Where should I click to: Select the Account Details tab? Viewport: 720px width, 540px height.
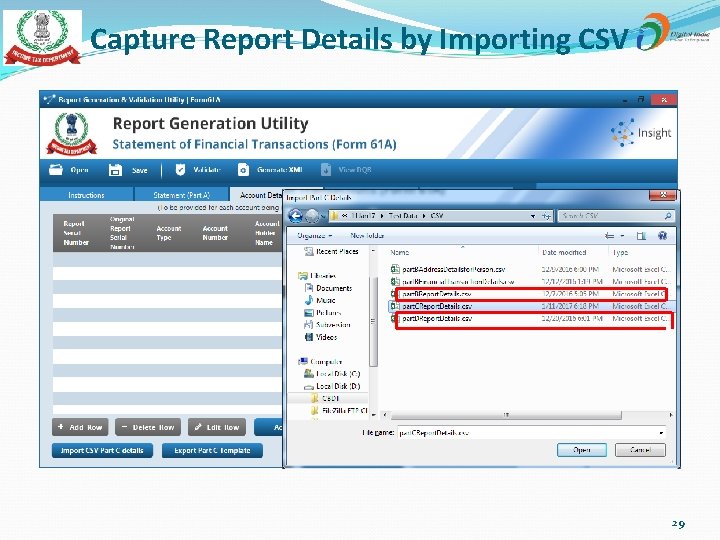tap(256, 195)
